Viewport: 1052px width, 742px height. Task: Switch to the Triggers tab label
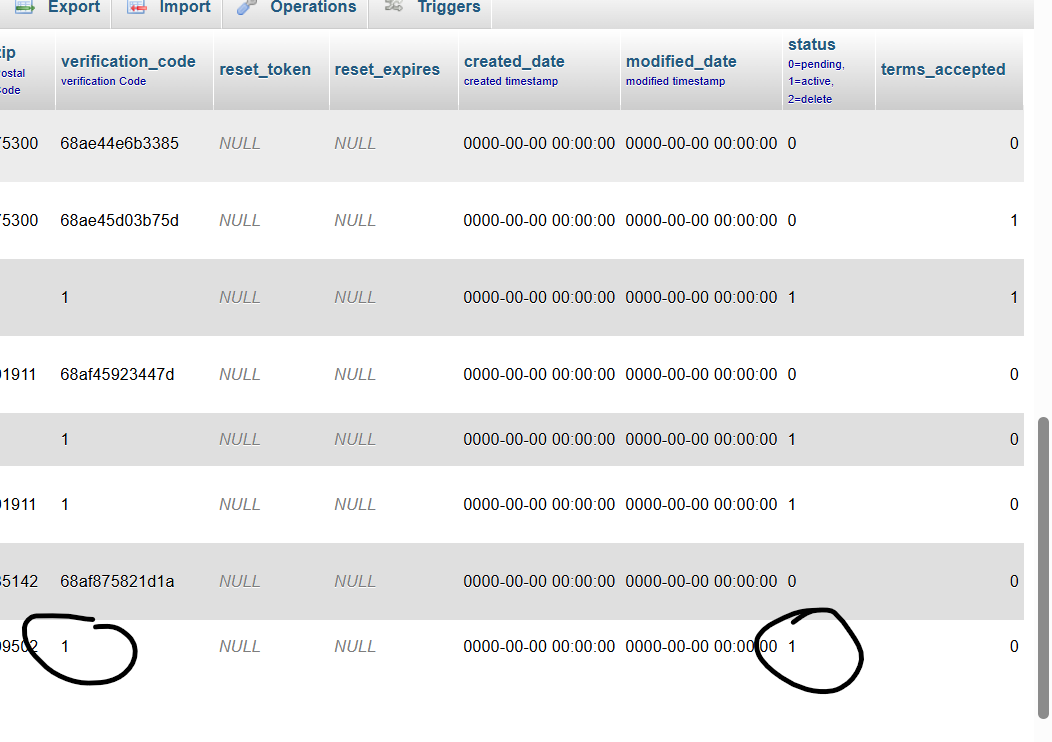point(448,7)
